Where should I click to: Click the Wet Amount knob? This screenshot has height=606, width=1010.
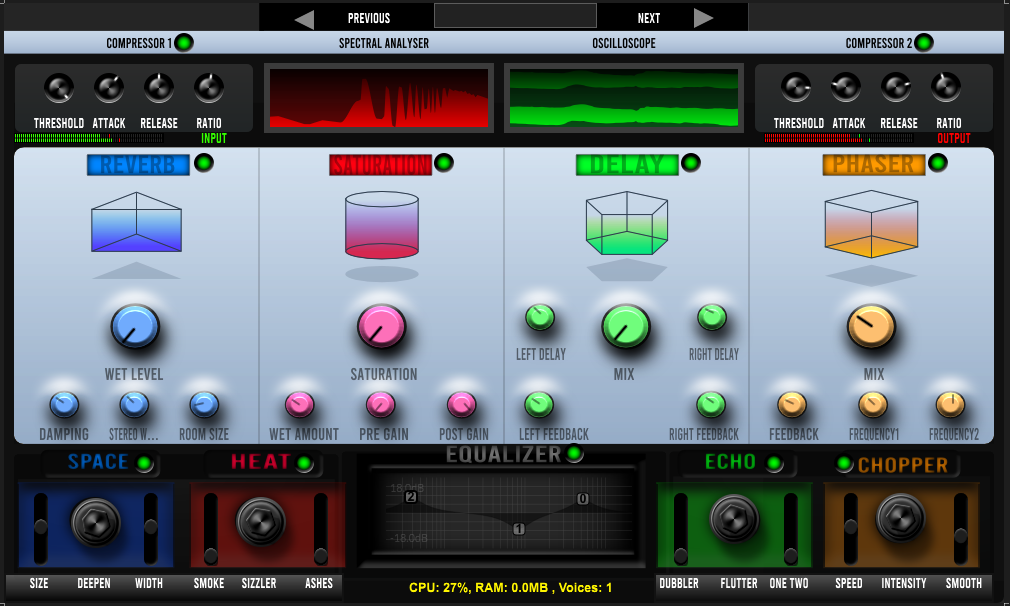click(x=300, y=405)
